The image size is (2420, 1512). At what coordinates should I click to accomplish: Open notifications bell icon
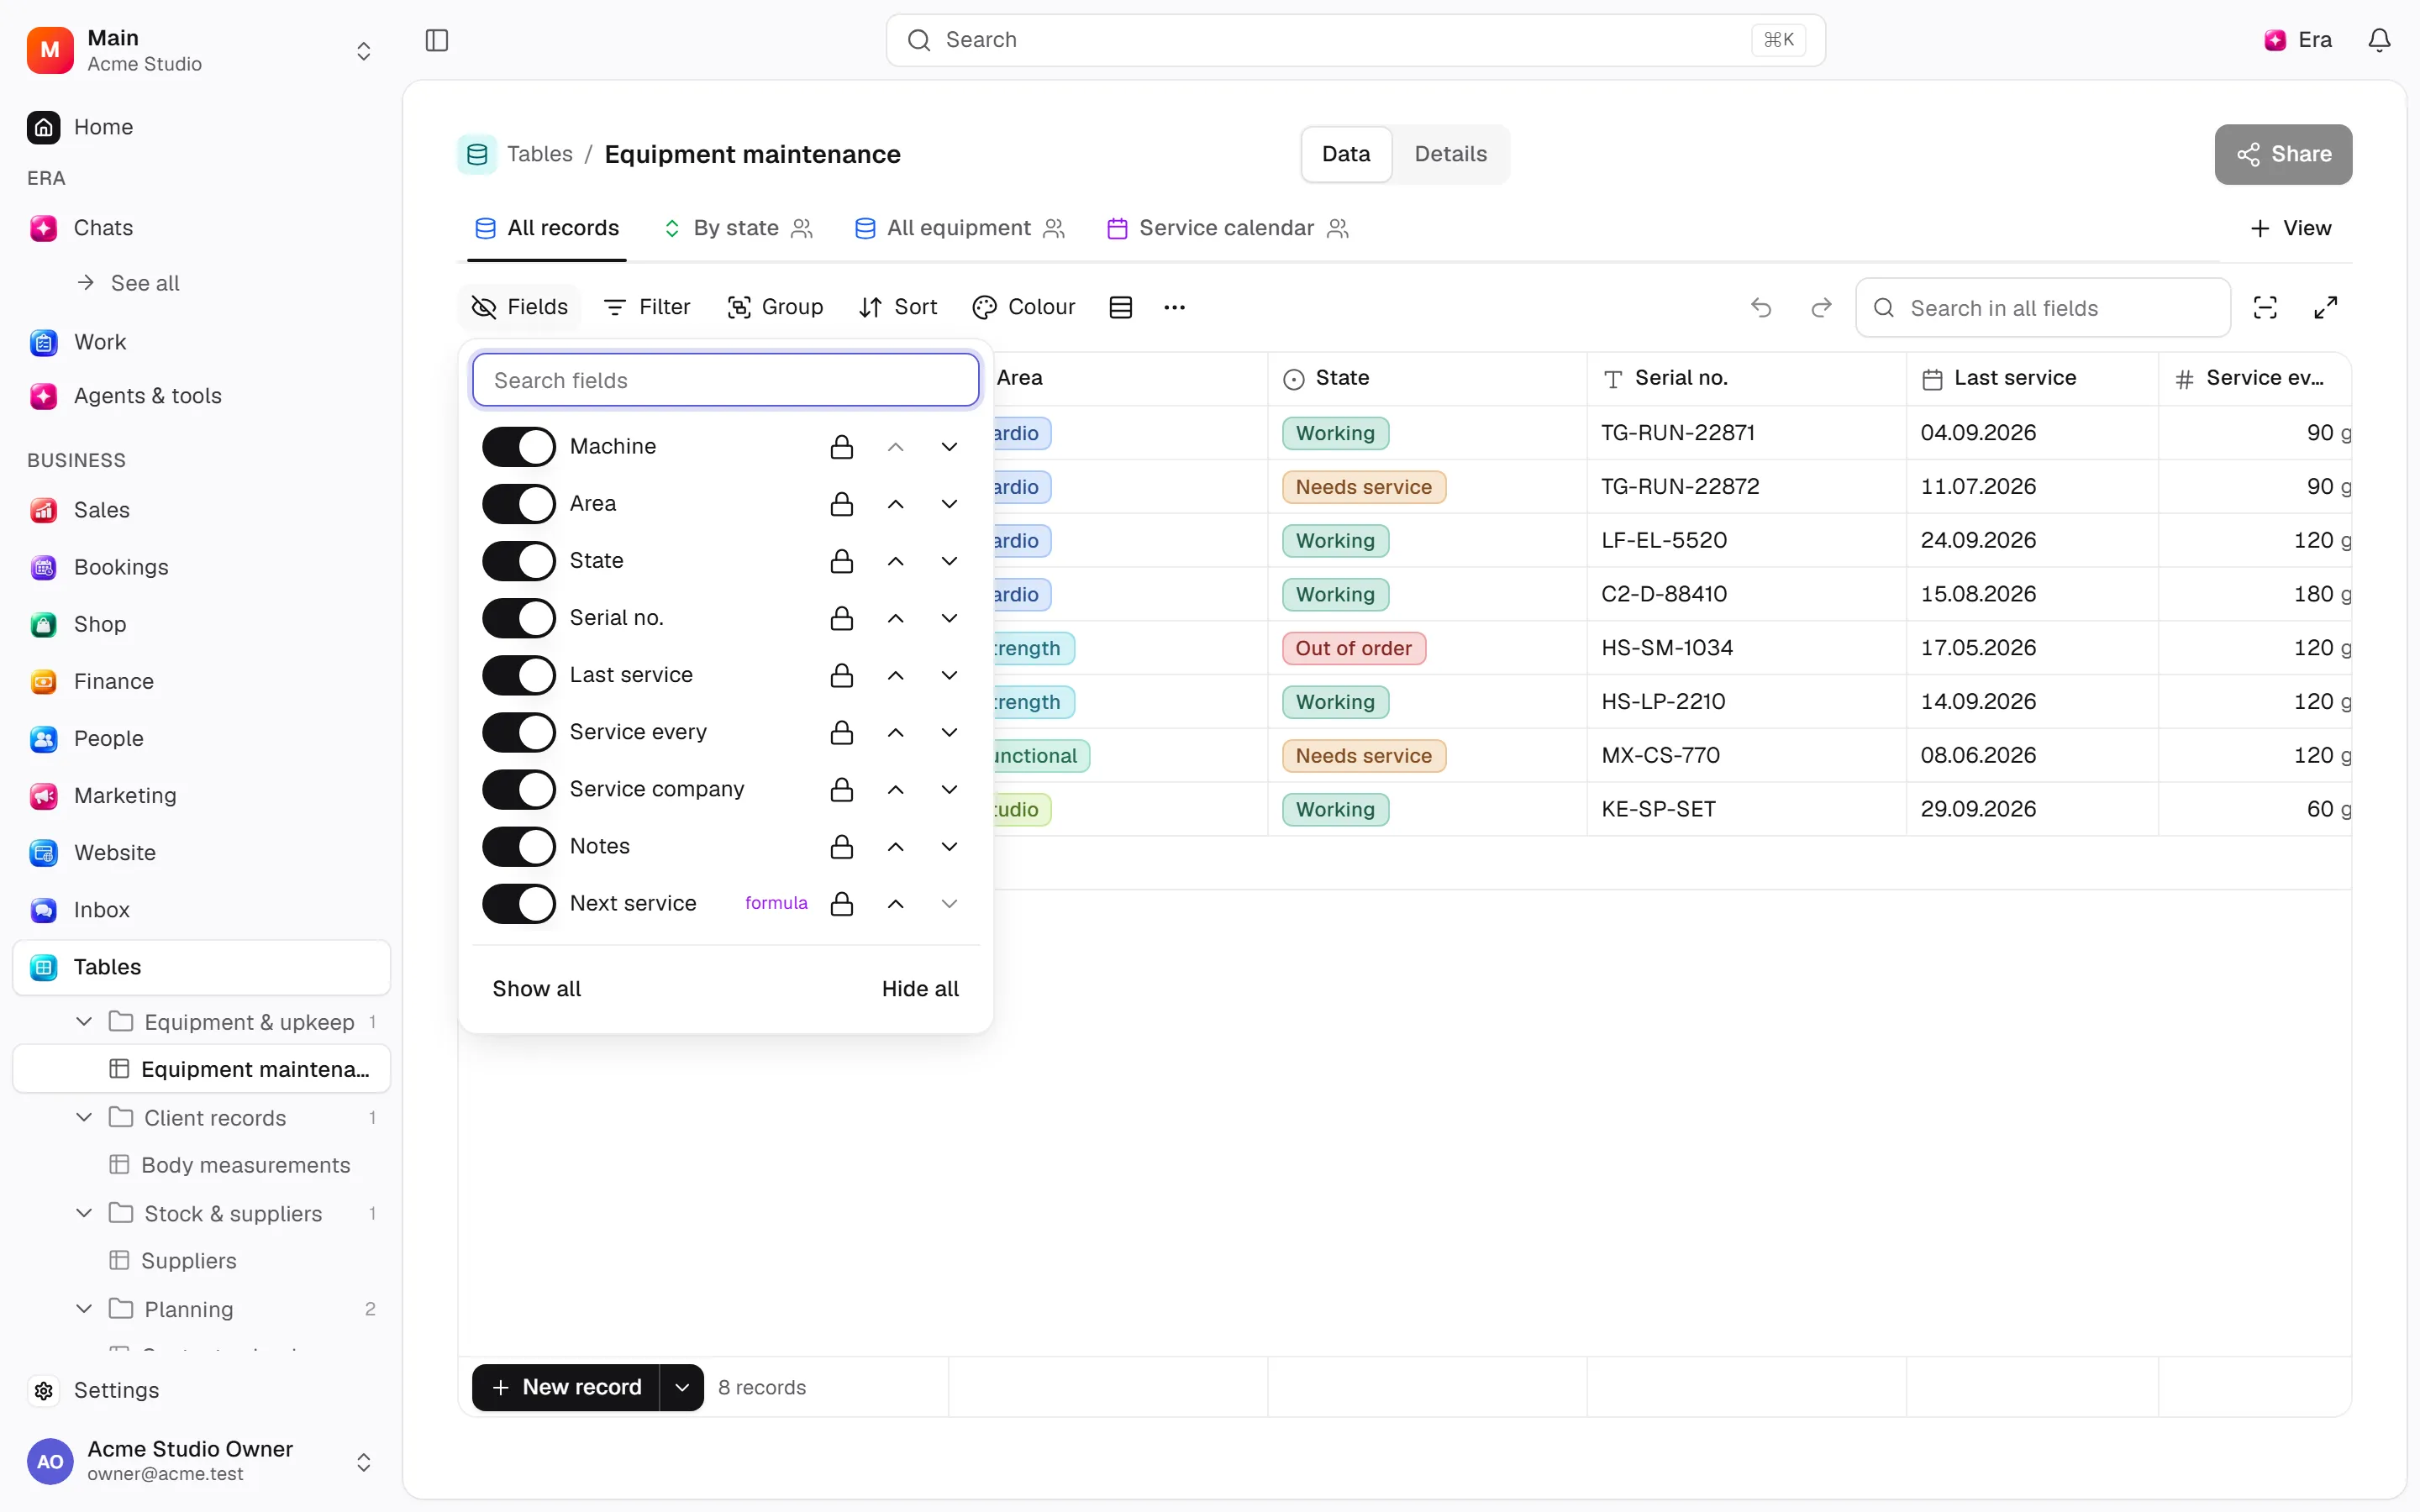pos(2379,40)
